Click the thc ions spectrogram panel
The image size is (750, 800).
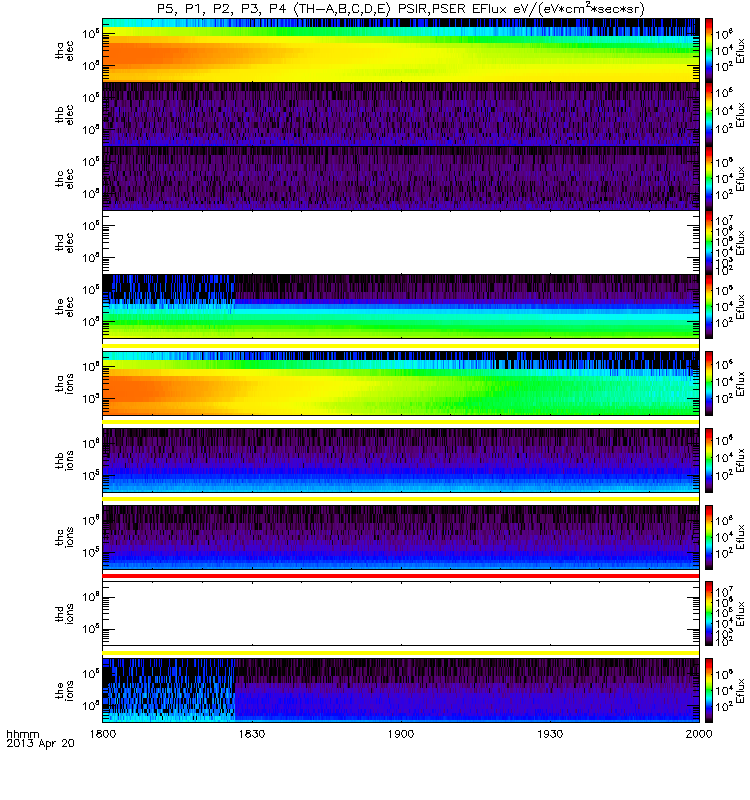(x=401, y=537)
